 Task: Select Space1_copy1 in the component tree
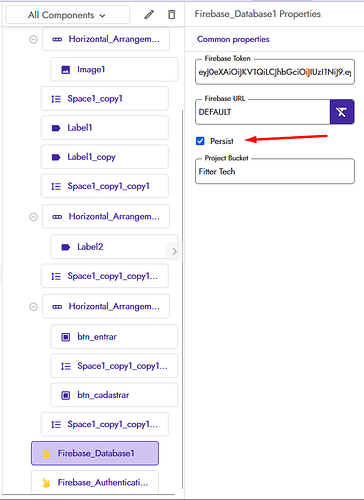click(x=105, y=99)
